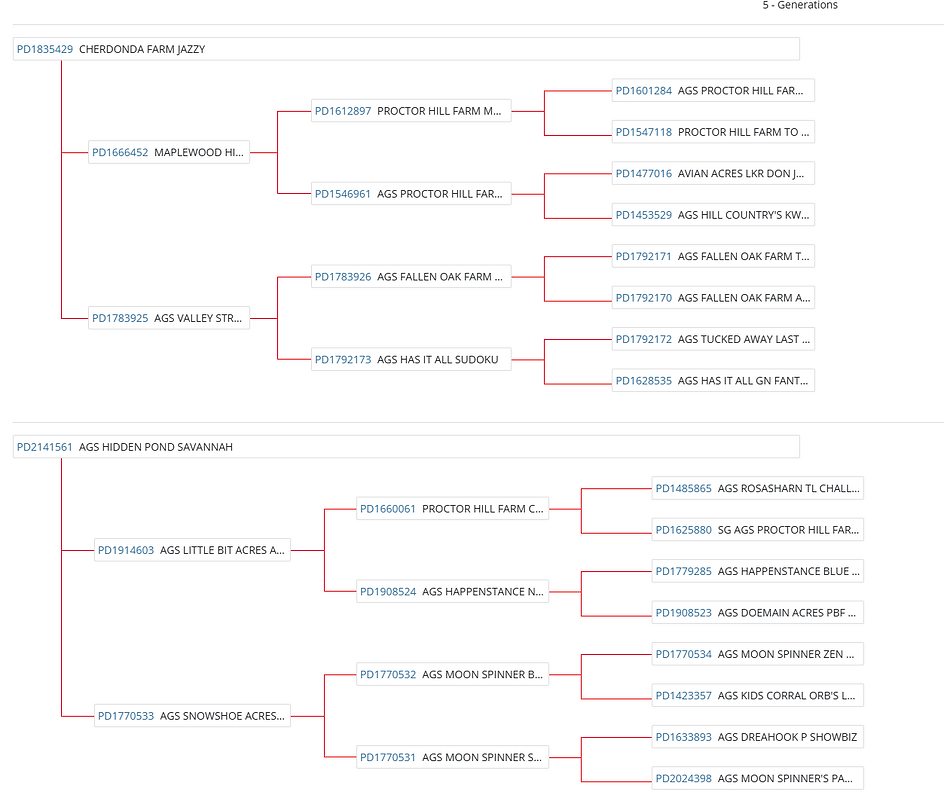
Task: Click PD1914603 AGS LITTLE BIT ACRES A... node
Action: (x=193, y=550)
